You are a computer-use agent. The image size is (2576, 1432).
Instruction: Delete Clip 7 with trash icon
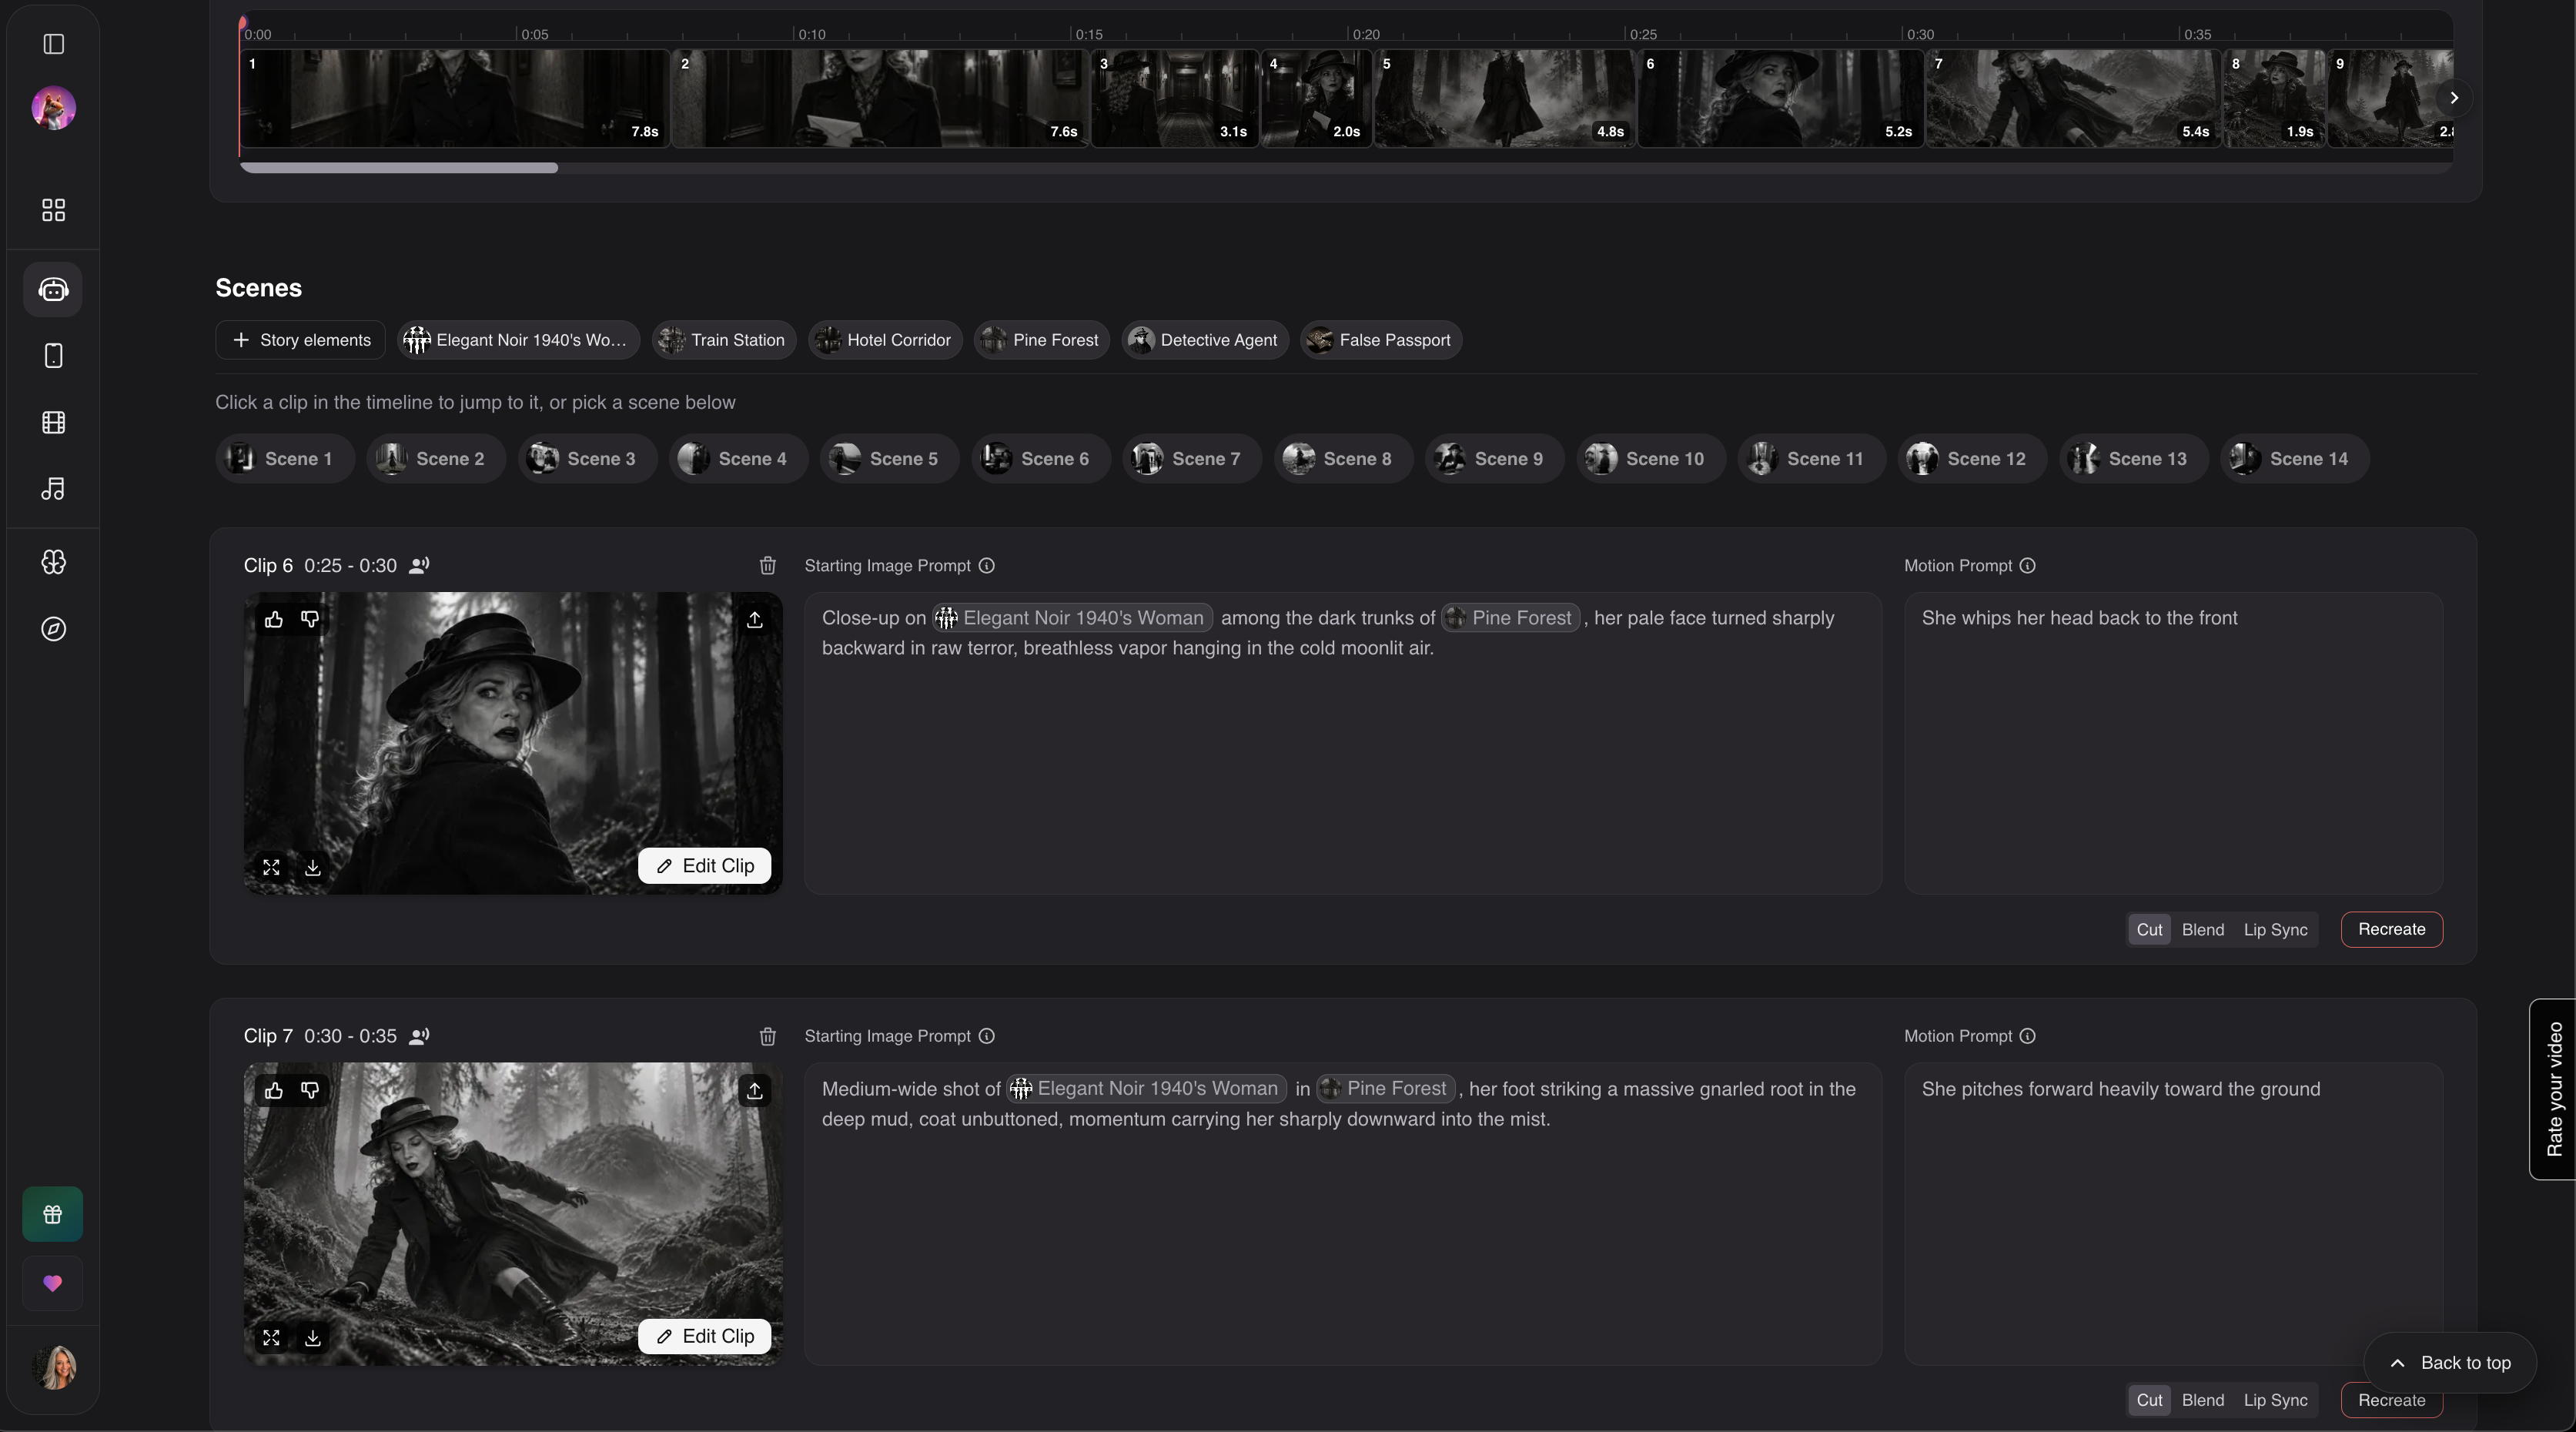click(x=767, y=1037)
